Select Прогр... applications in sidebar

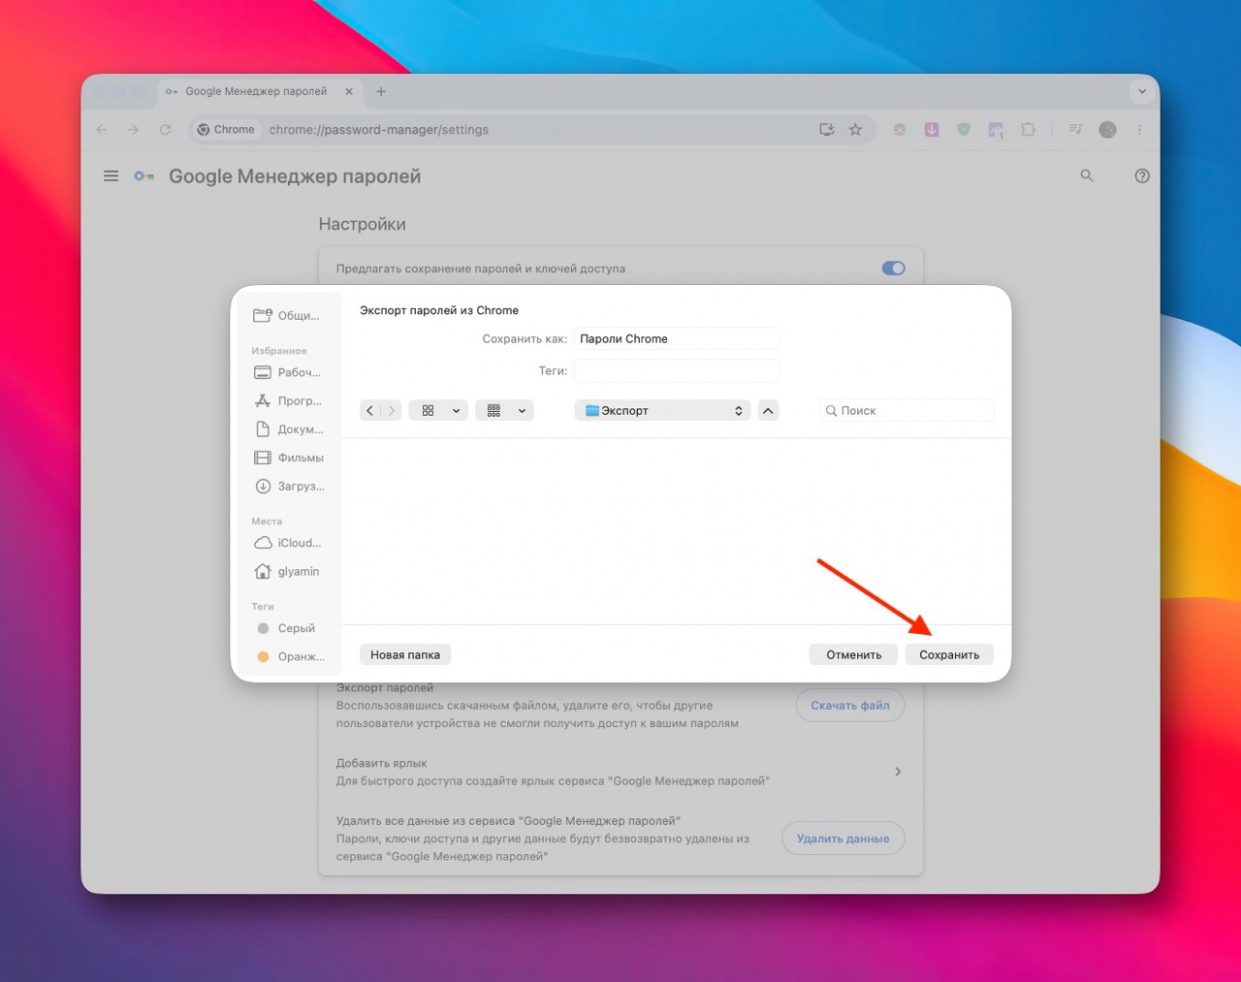click(287, 401)
